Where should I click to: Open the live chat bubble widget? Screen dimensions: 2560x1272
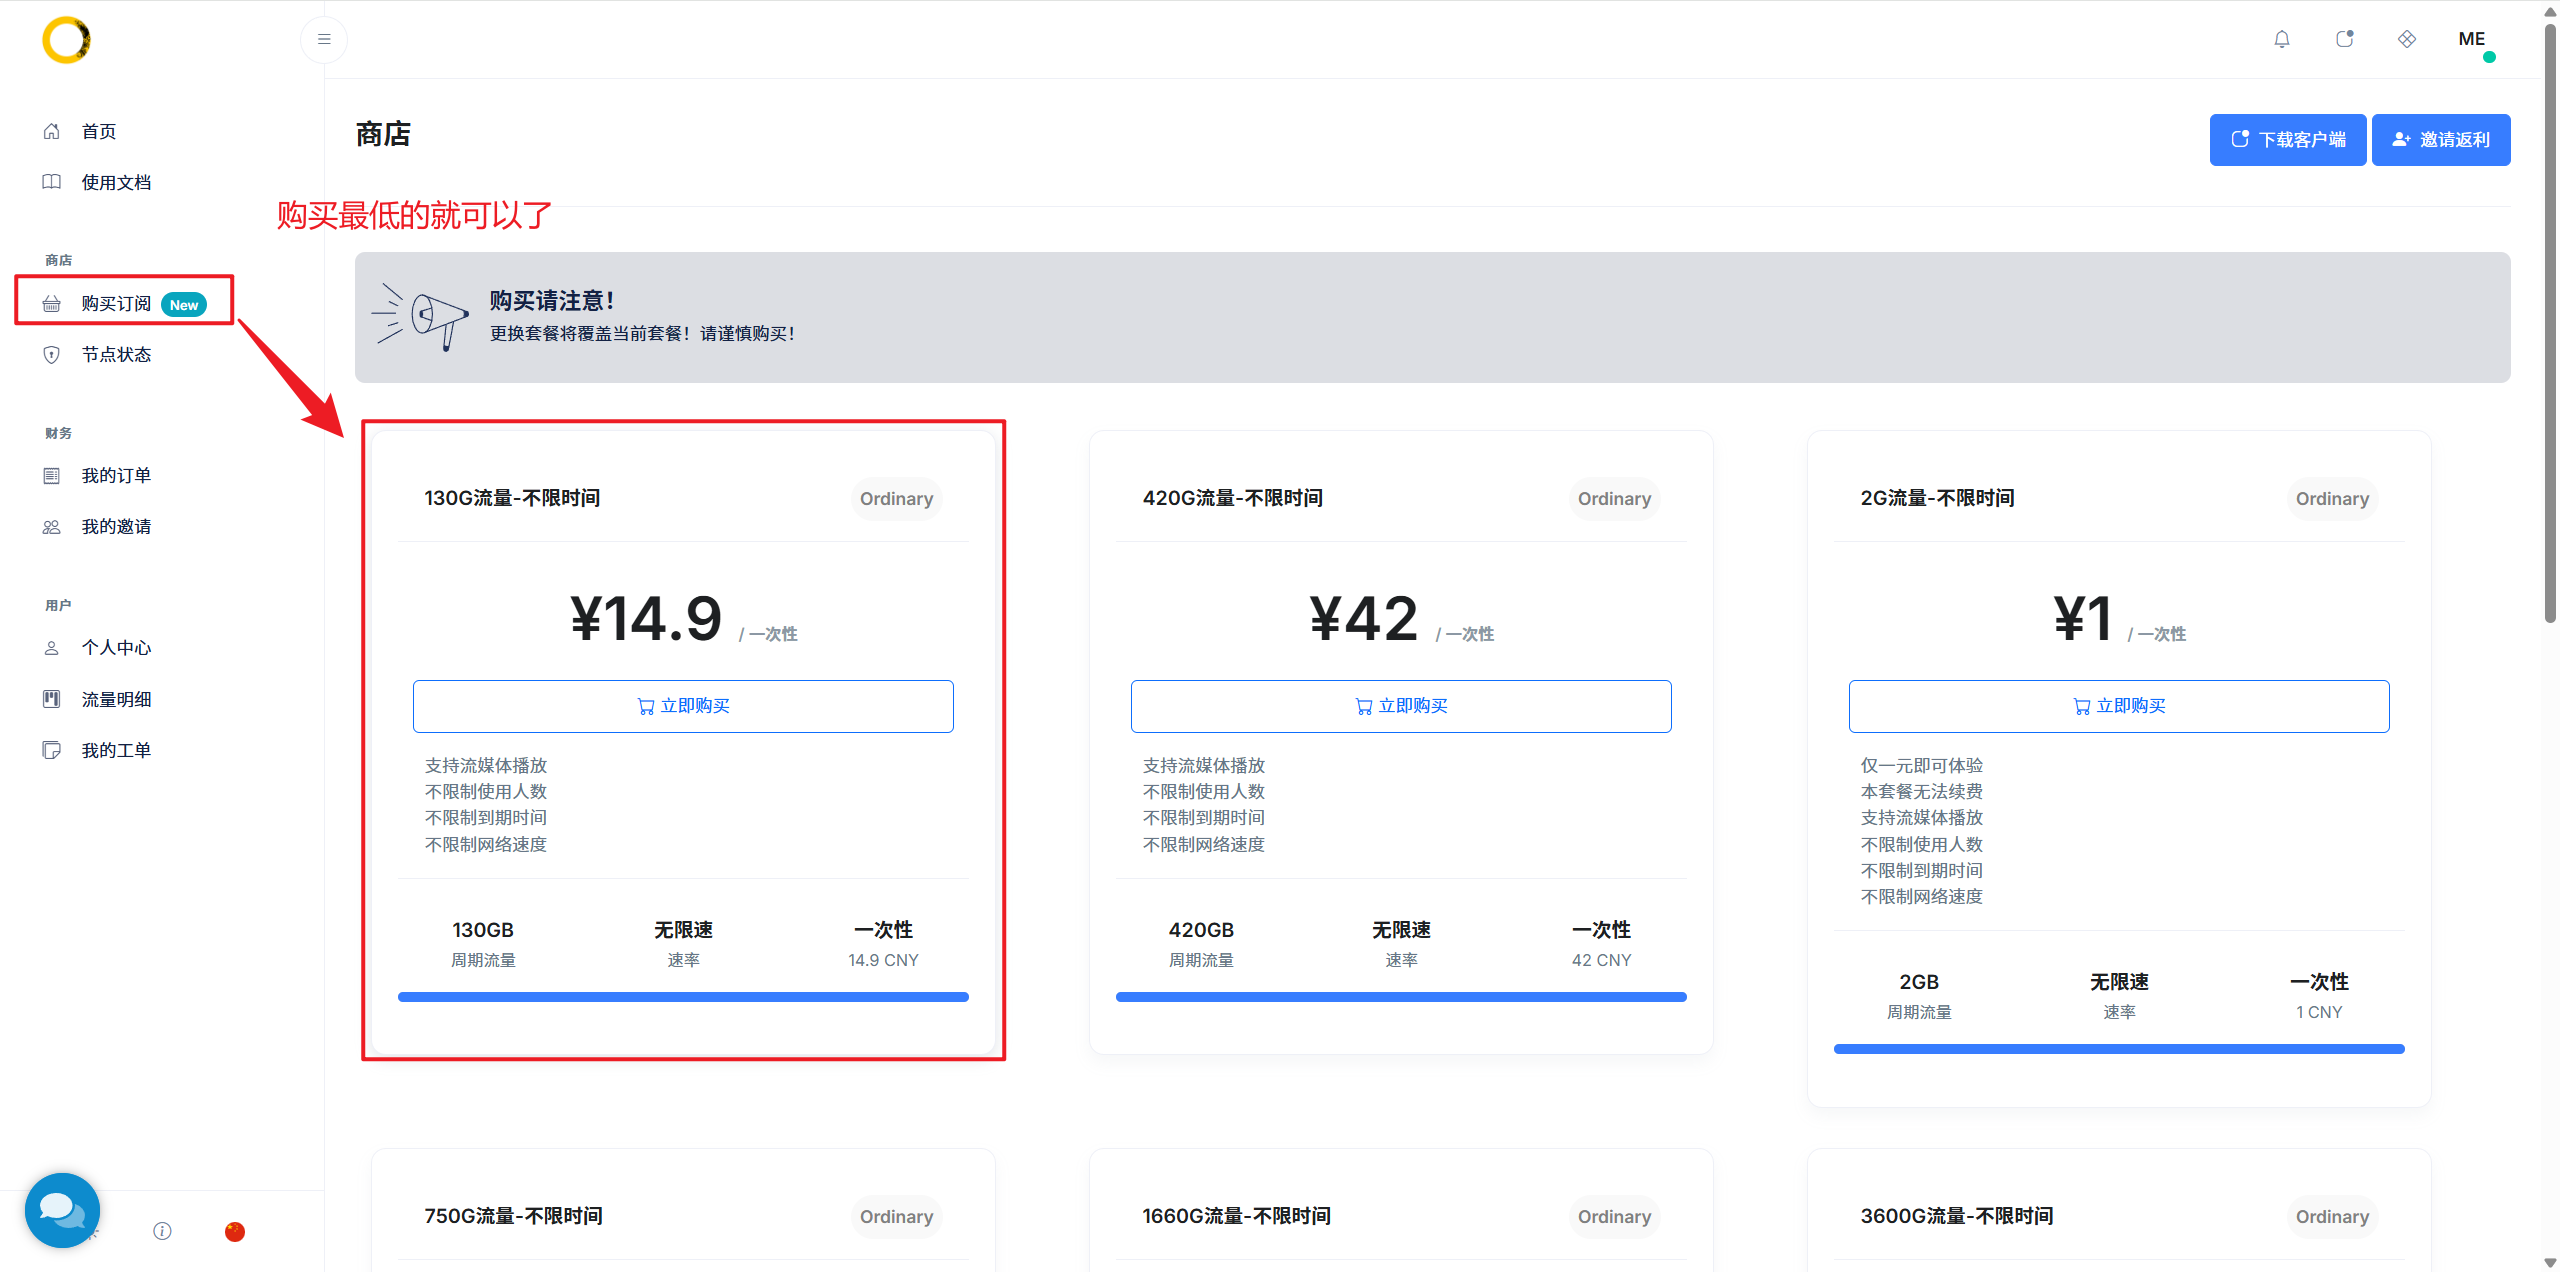coord(62,1210)
